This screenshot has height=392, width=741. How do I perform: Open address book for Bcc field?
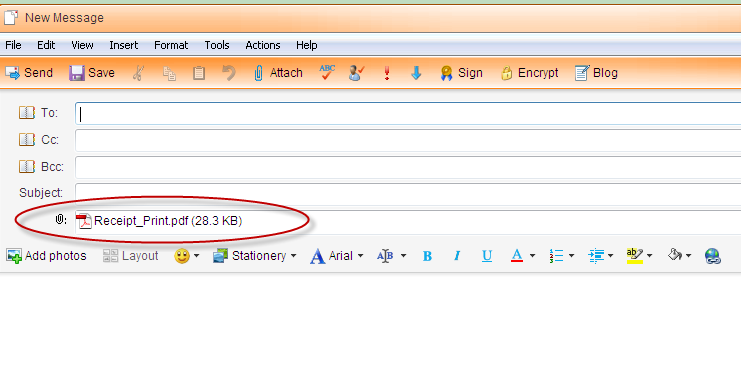coord(27,166)
